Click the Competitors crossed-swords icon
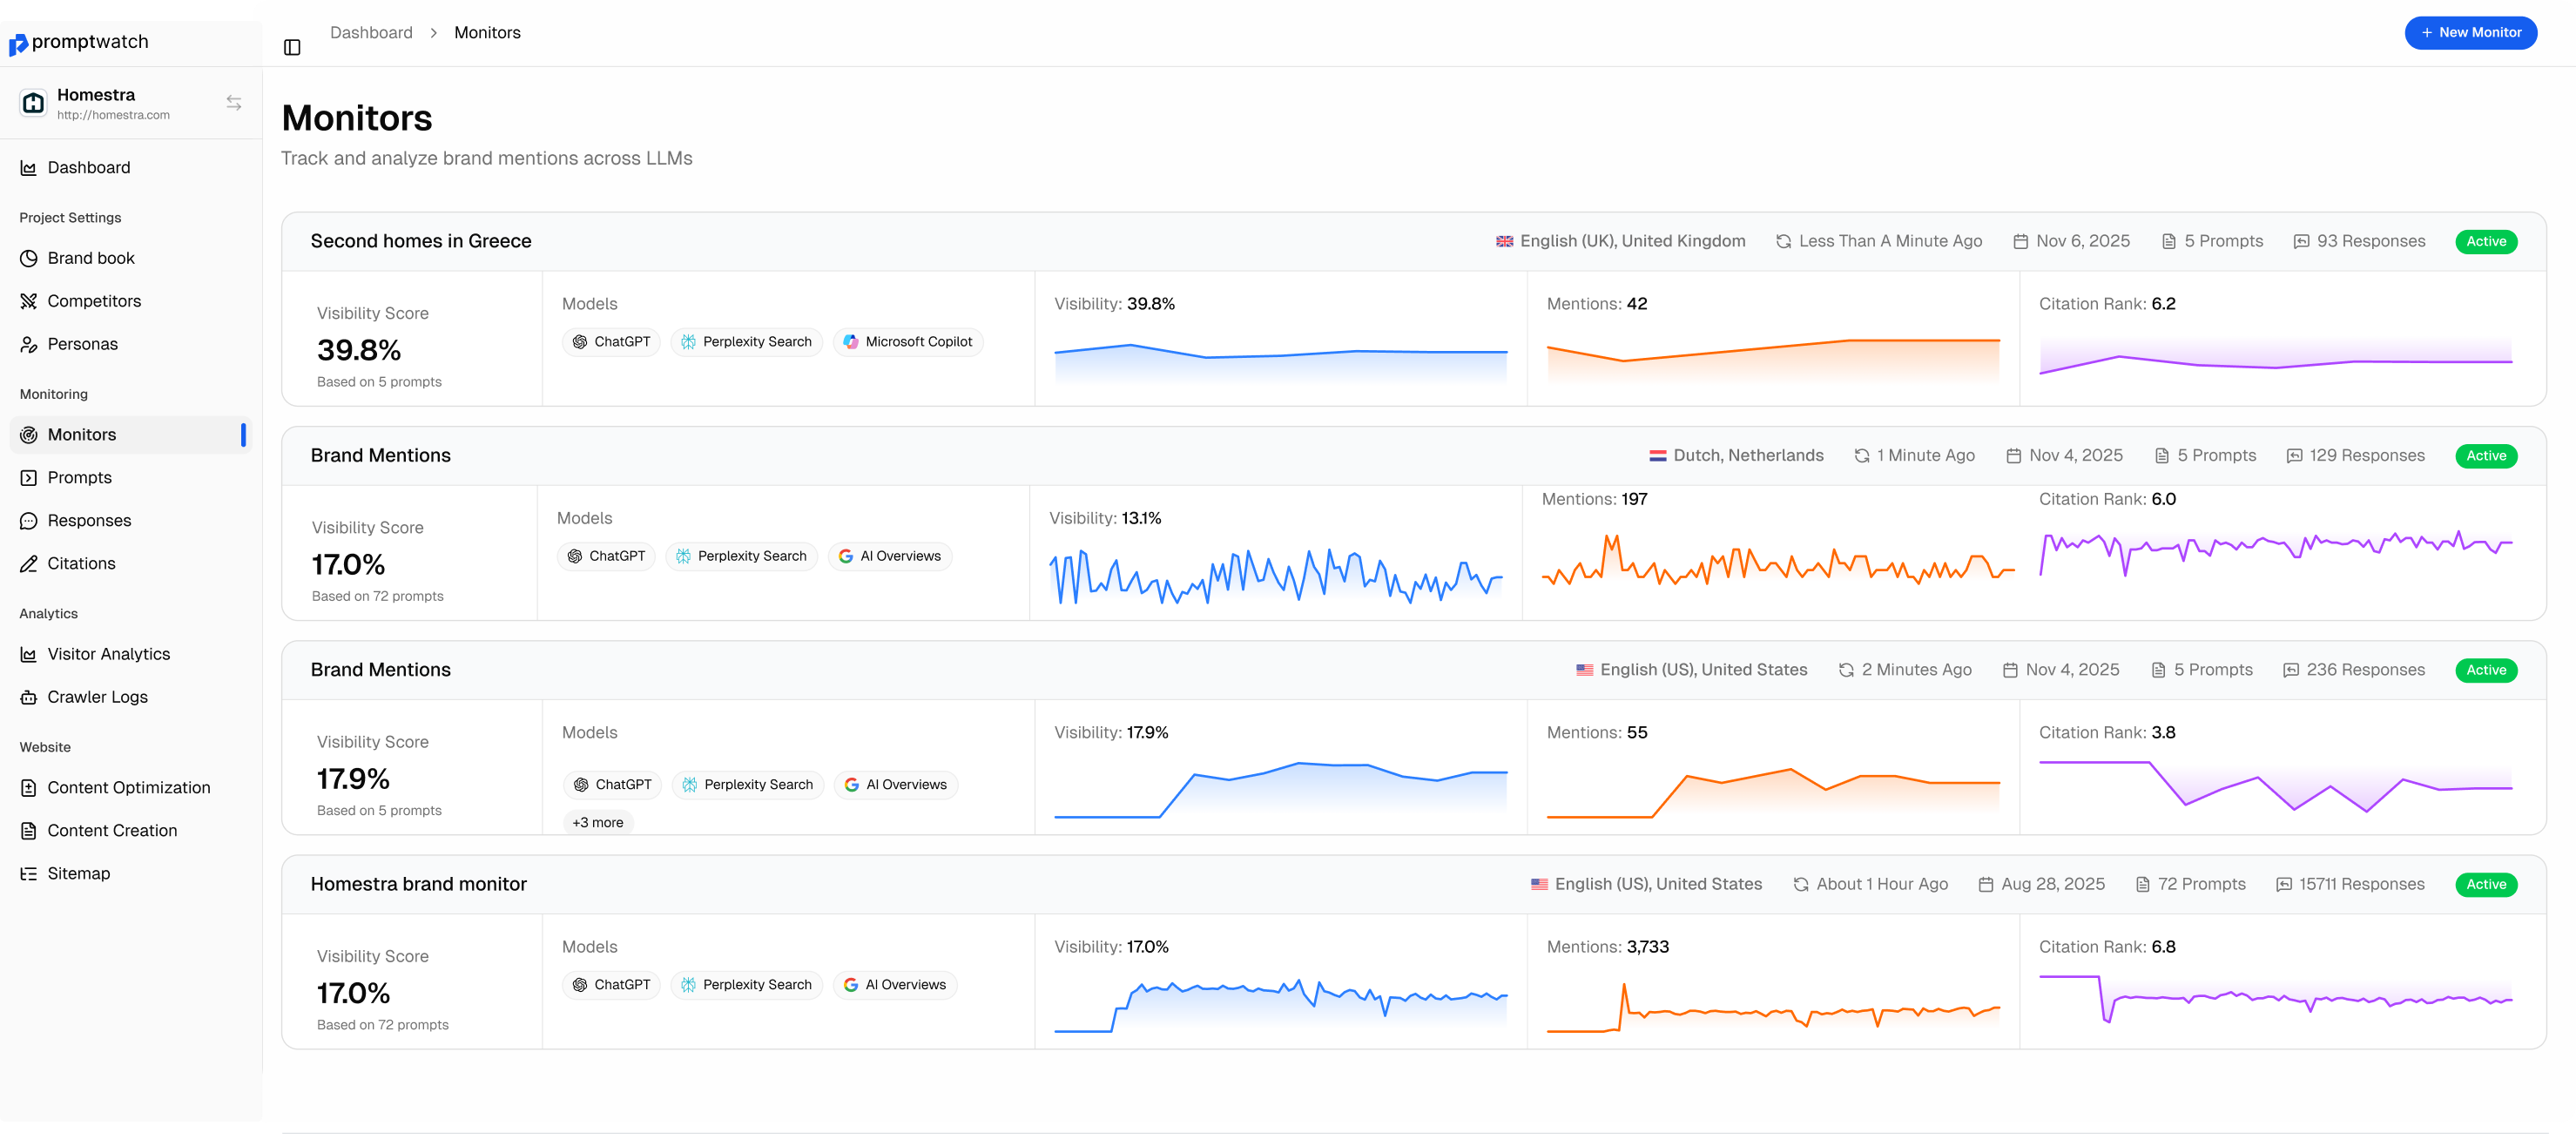This screenshot has height=1146, width=2576. (29, 301)
